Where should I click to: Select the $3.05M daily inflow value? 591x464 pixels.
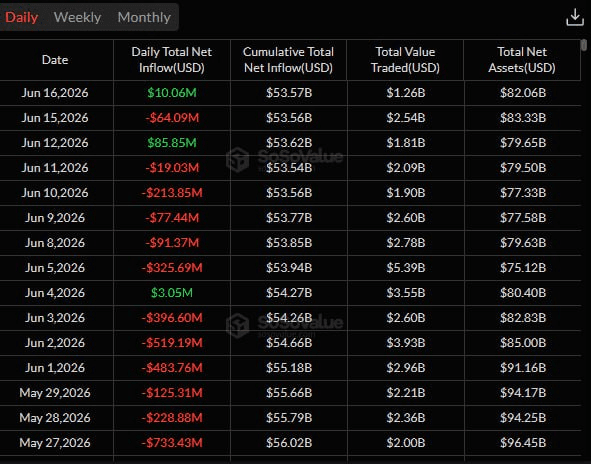click(172, 292)
